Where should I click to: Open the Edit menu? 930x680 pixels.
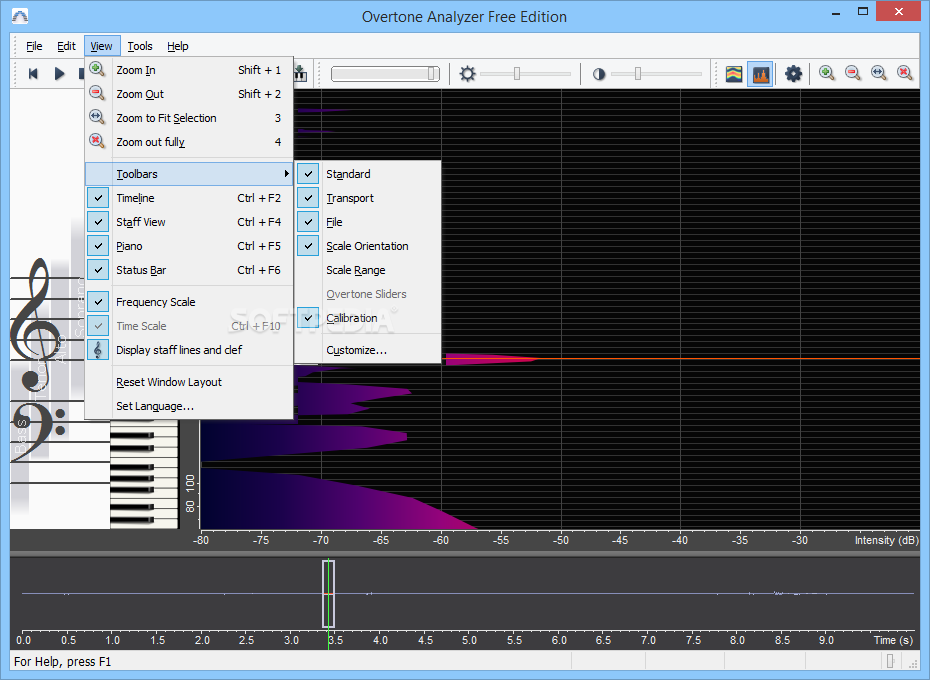pyautogui.click(x=66, y=46)
